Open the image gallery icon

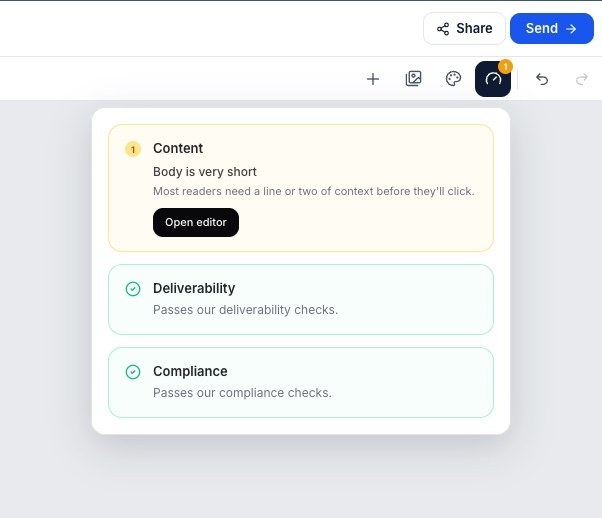coord(413,79)
